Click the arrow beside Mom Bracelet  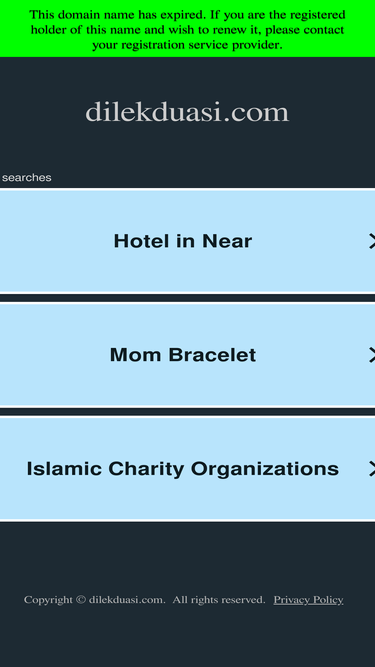[x=372, y=355]
